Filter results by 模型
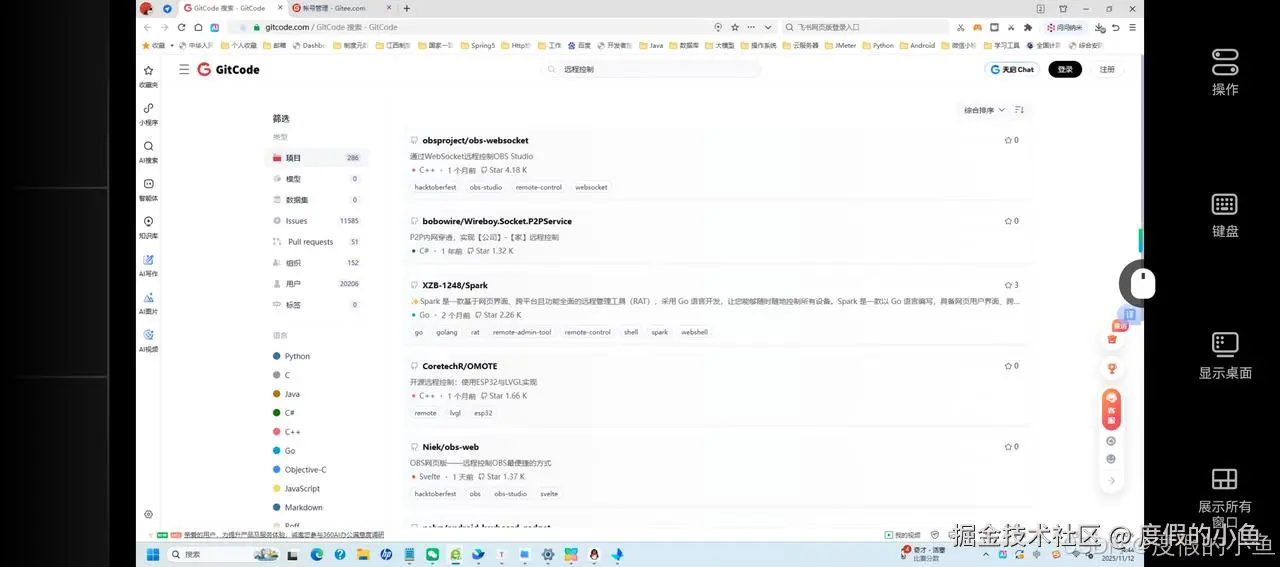The image size is (1280, 567). 316,179
